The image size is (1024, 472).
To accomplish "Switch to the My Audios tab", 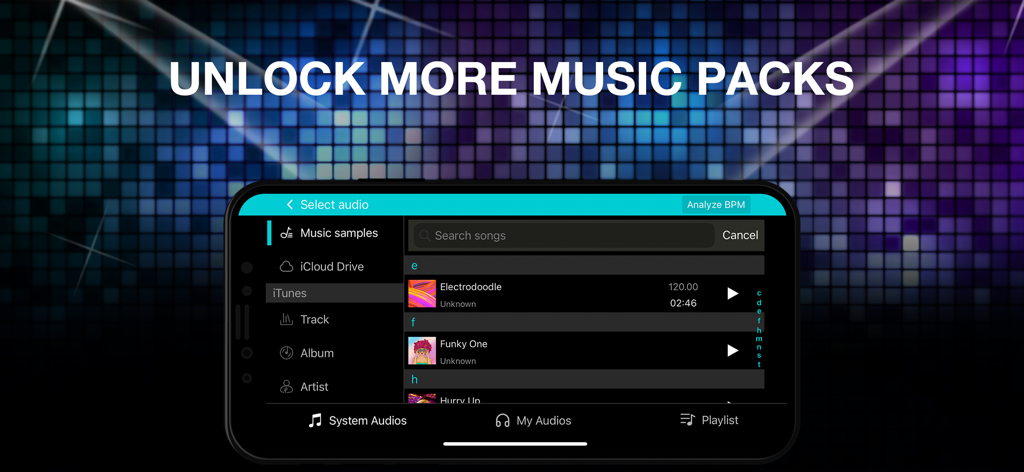I will [533, 420].
